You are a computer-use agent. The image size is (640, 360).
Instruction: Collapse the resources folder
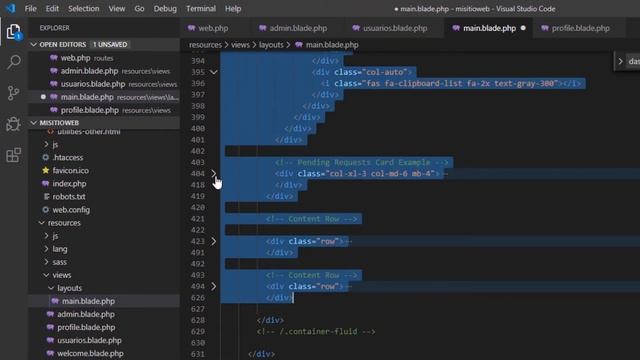42,223
